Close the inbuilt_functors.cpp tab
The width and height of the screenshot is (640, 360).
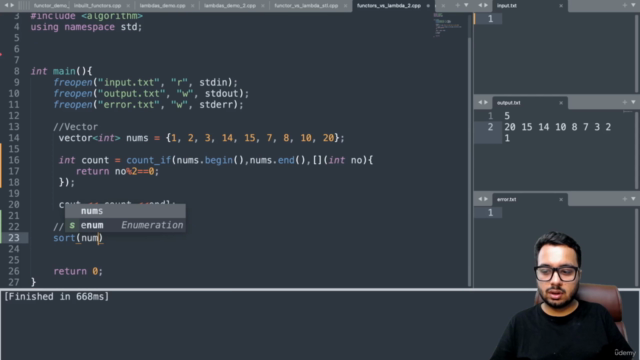point(128,6)
